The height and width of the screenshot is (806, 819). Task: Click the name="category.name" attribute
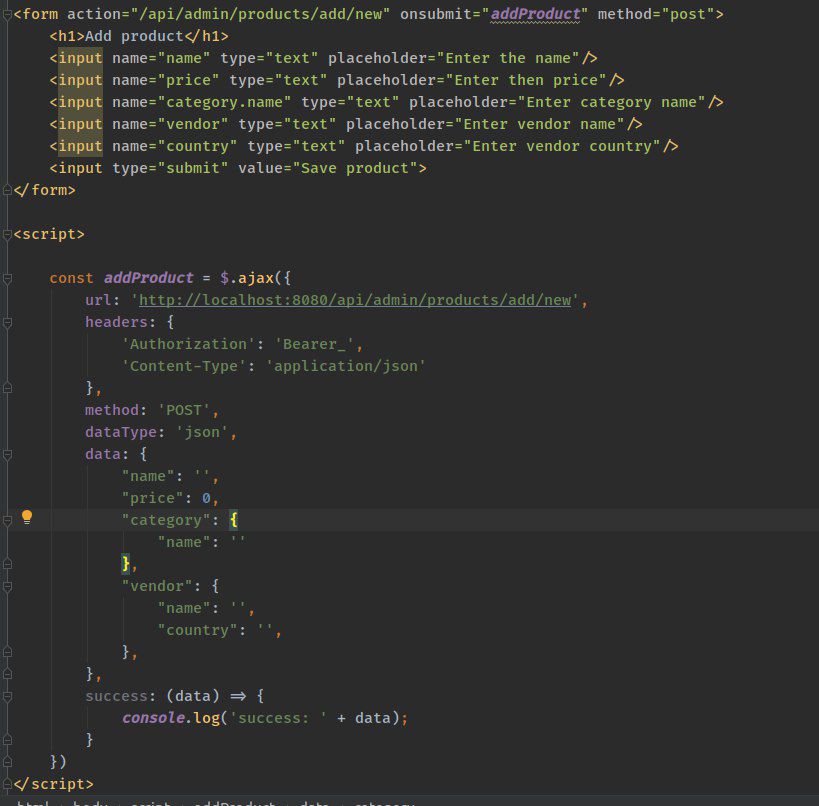[202, 102]
